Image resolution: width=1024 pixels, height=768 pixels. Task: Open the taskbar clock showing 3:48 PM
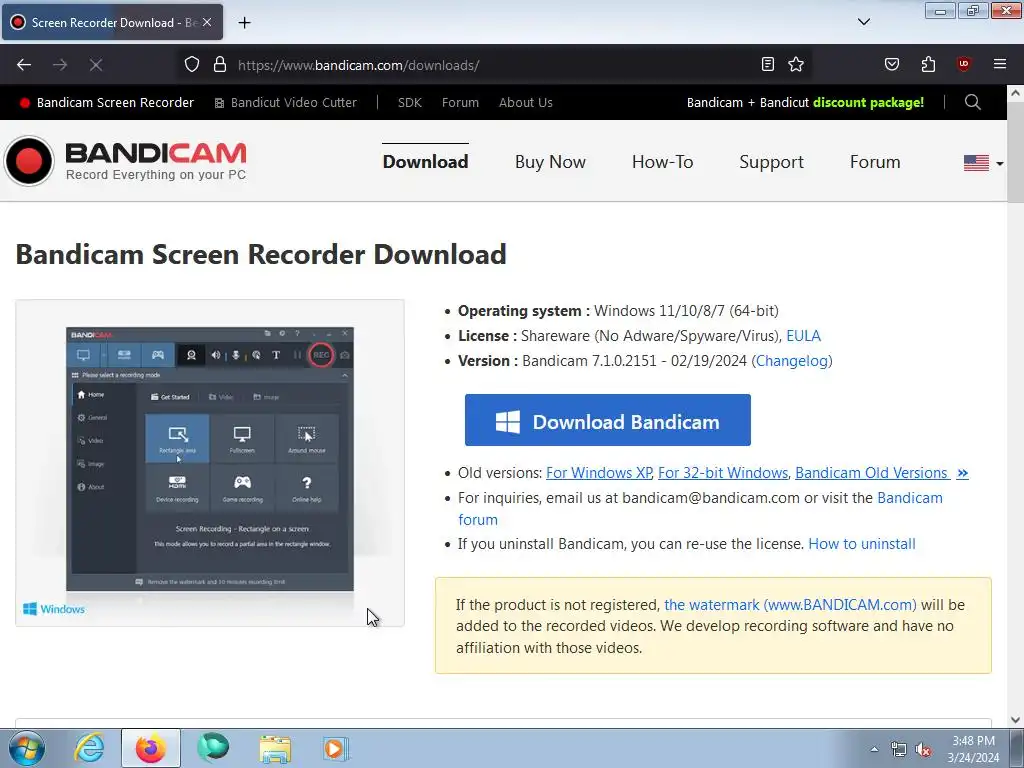tap(973, 749)
